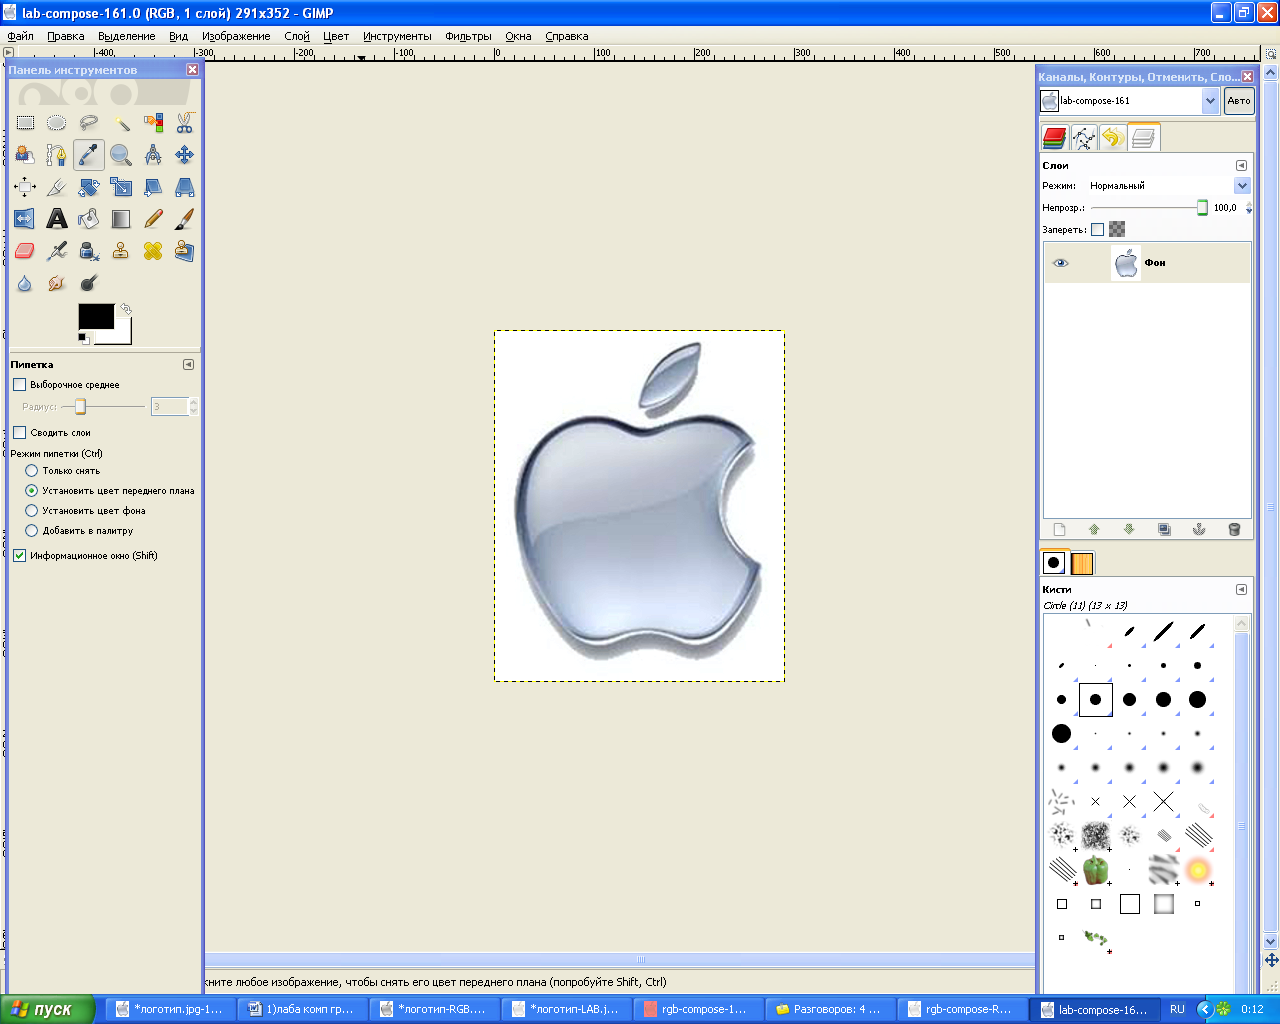
Task: Select the Perspective tool
Action: coord(185,187)
